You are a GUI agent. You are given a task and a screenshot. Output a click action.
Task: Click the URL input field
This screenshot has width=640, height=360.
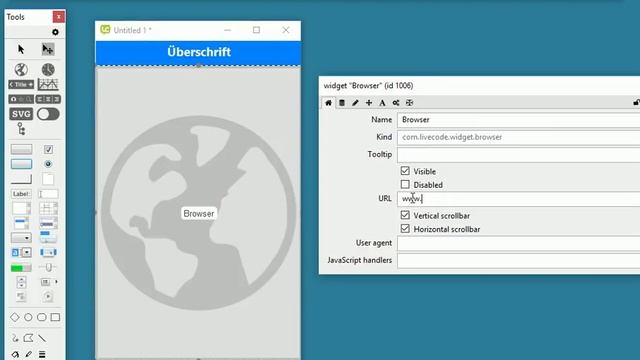point(518,199)
